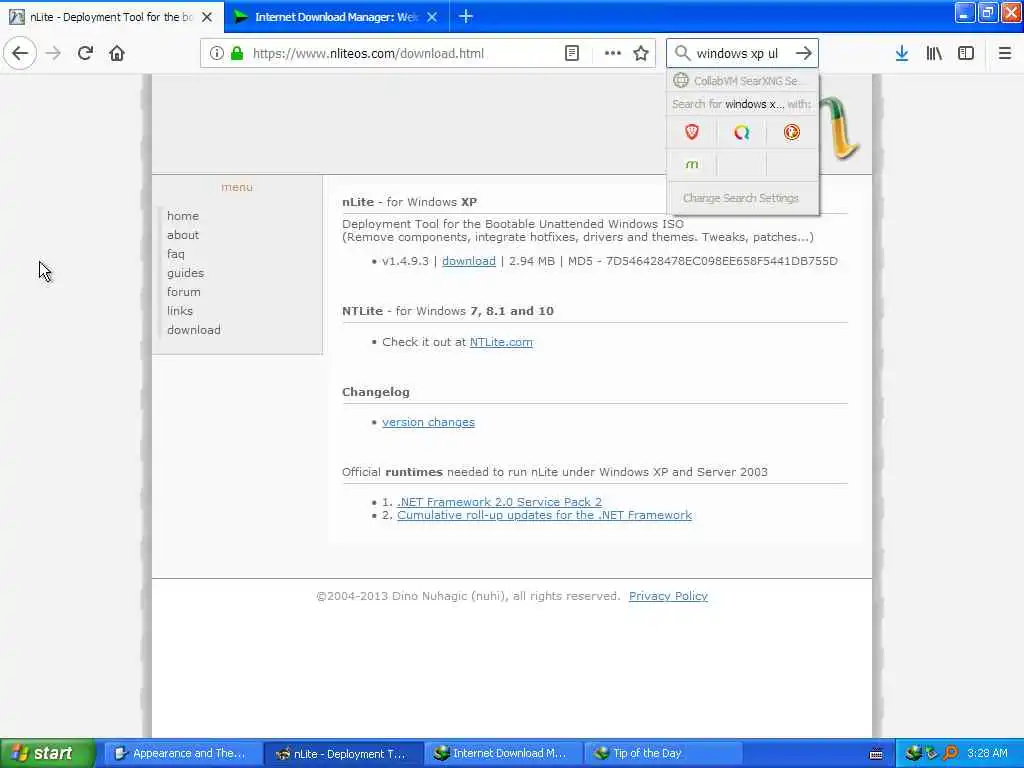Close the Internet Download Manager tab
Screen dimensions: 1024x768
click(x=432, y=17)
